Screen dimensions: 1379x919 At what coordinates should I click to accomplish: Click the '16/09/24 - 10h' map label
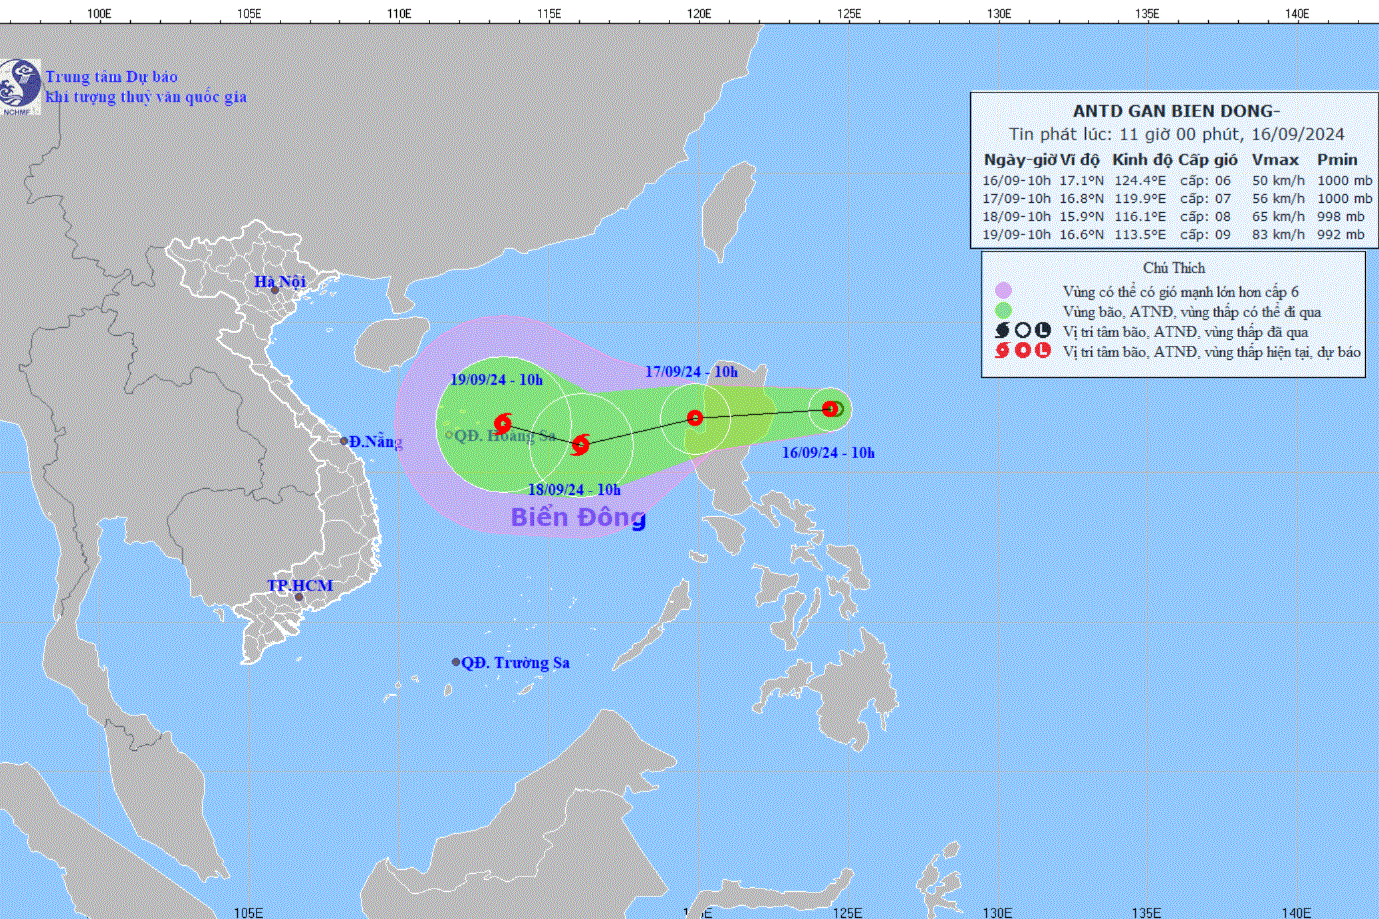(828, 453)
